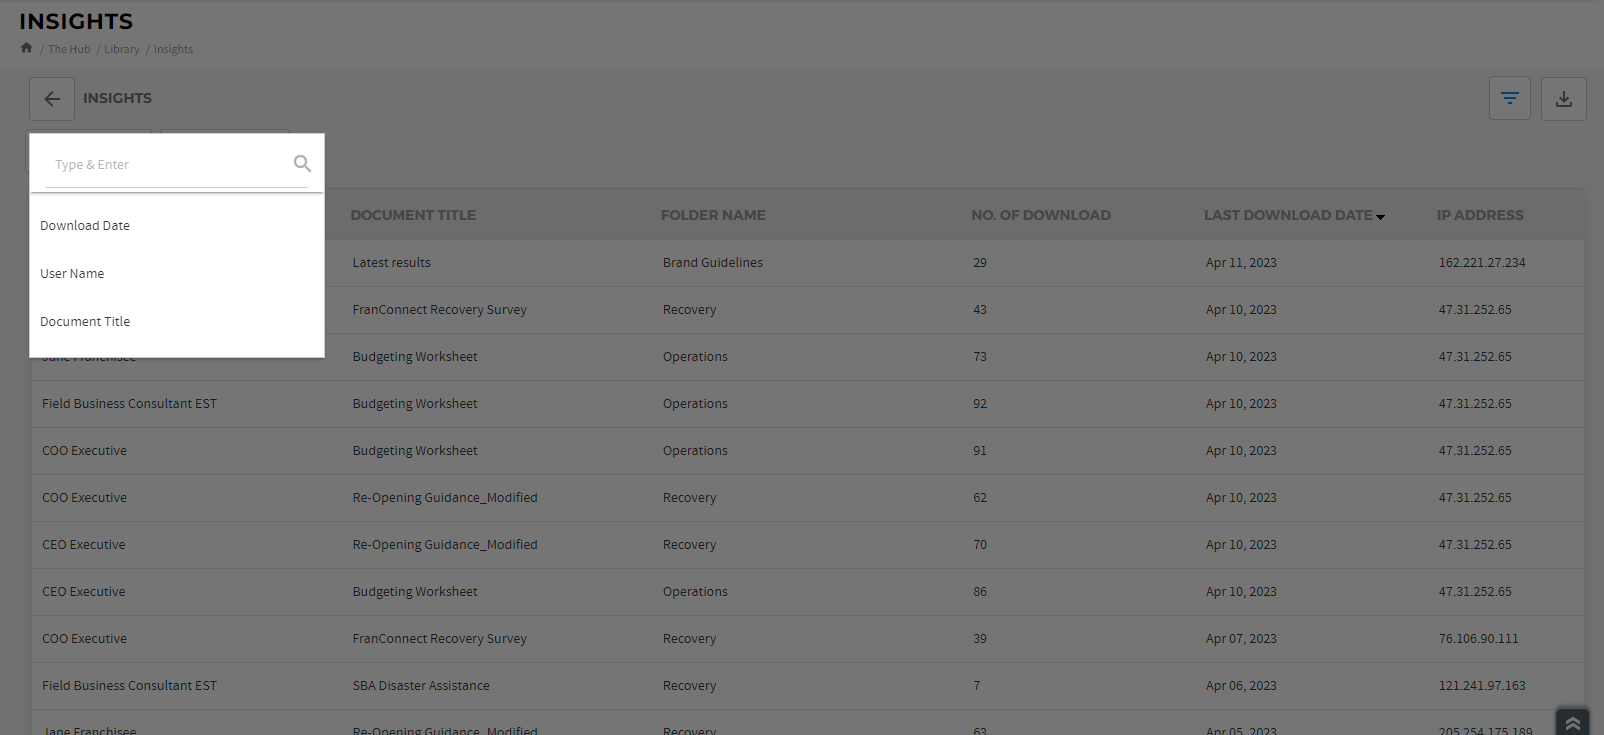Click the scroll-to-top double chevron button
Viewport: 1604px width, 735px height.
coord(1572,722)
